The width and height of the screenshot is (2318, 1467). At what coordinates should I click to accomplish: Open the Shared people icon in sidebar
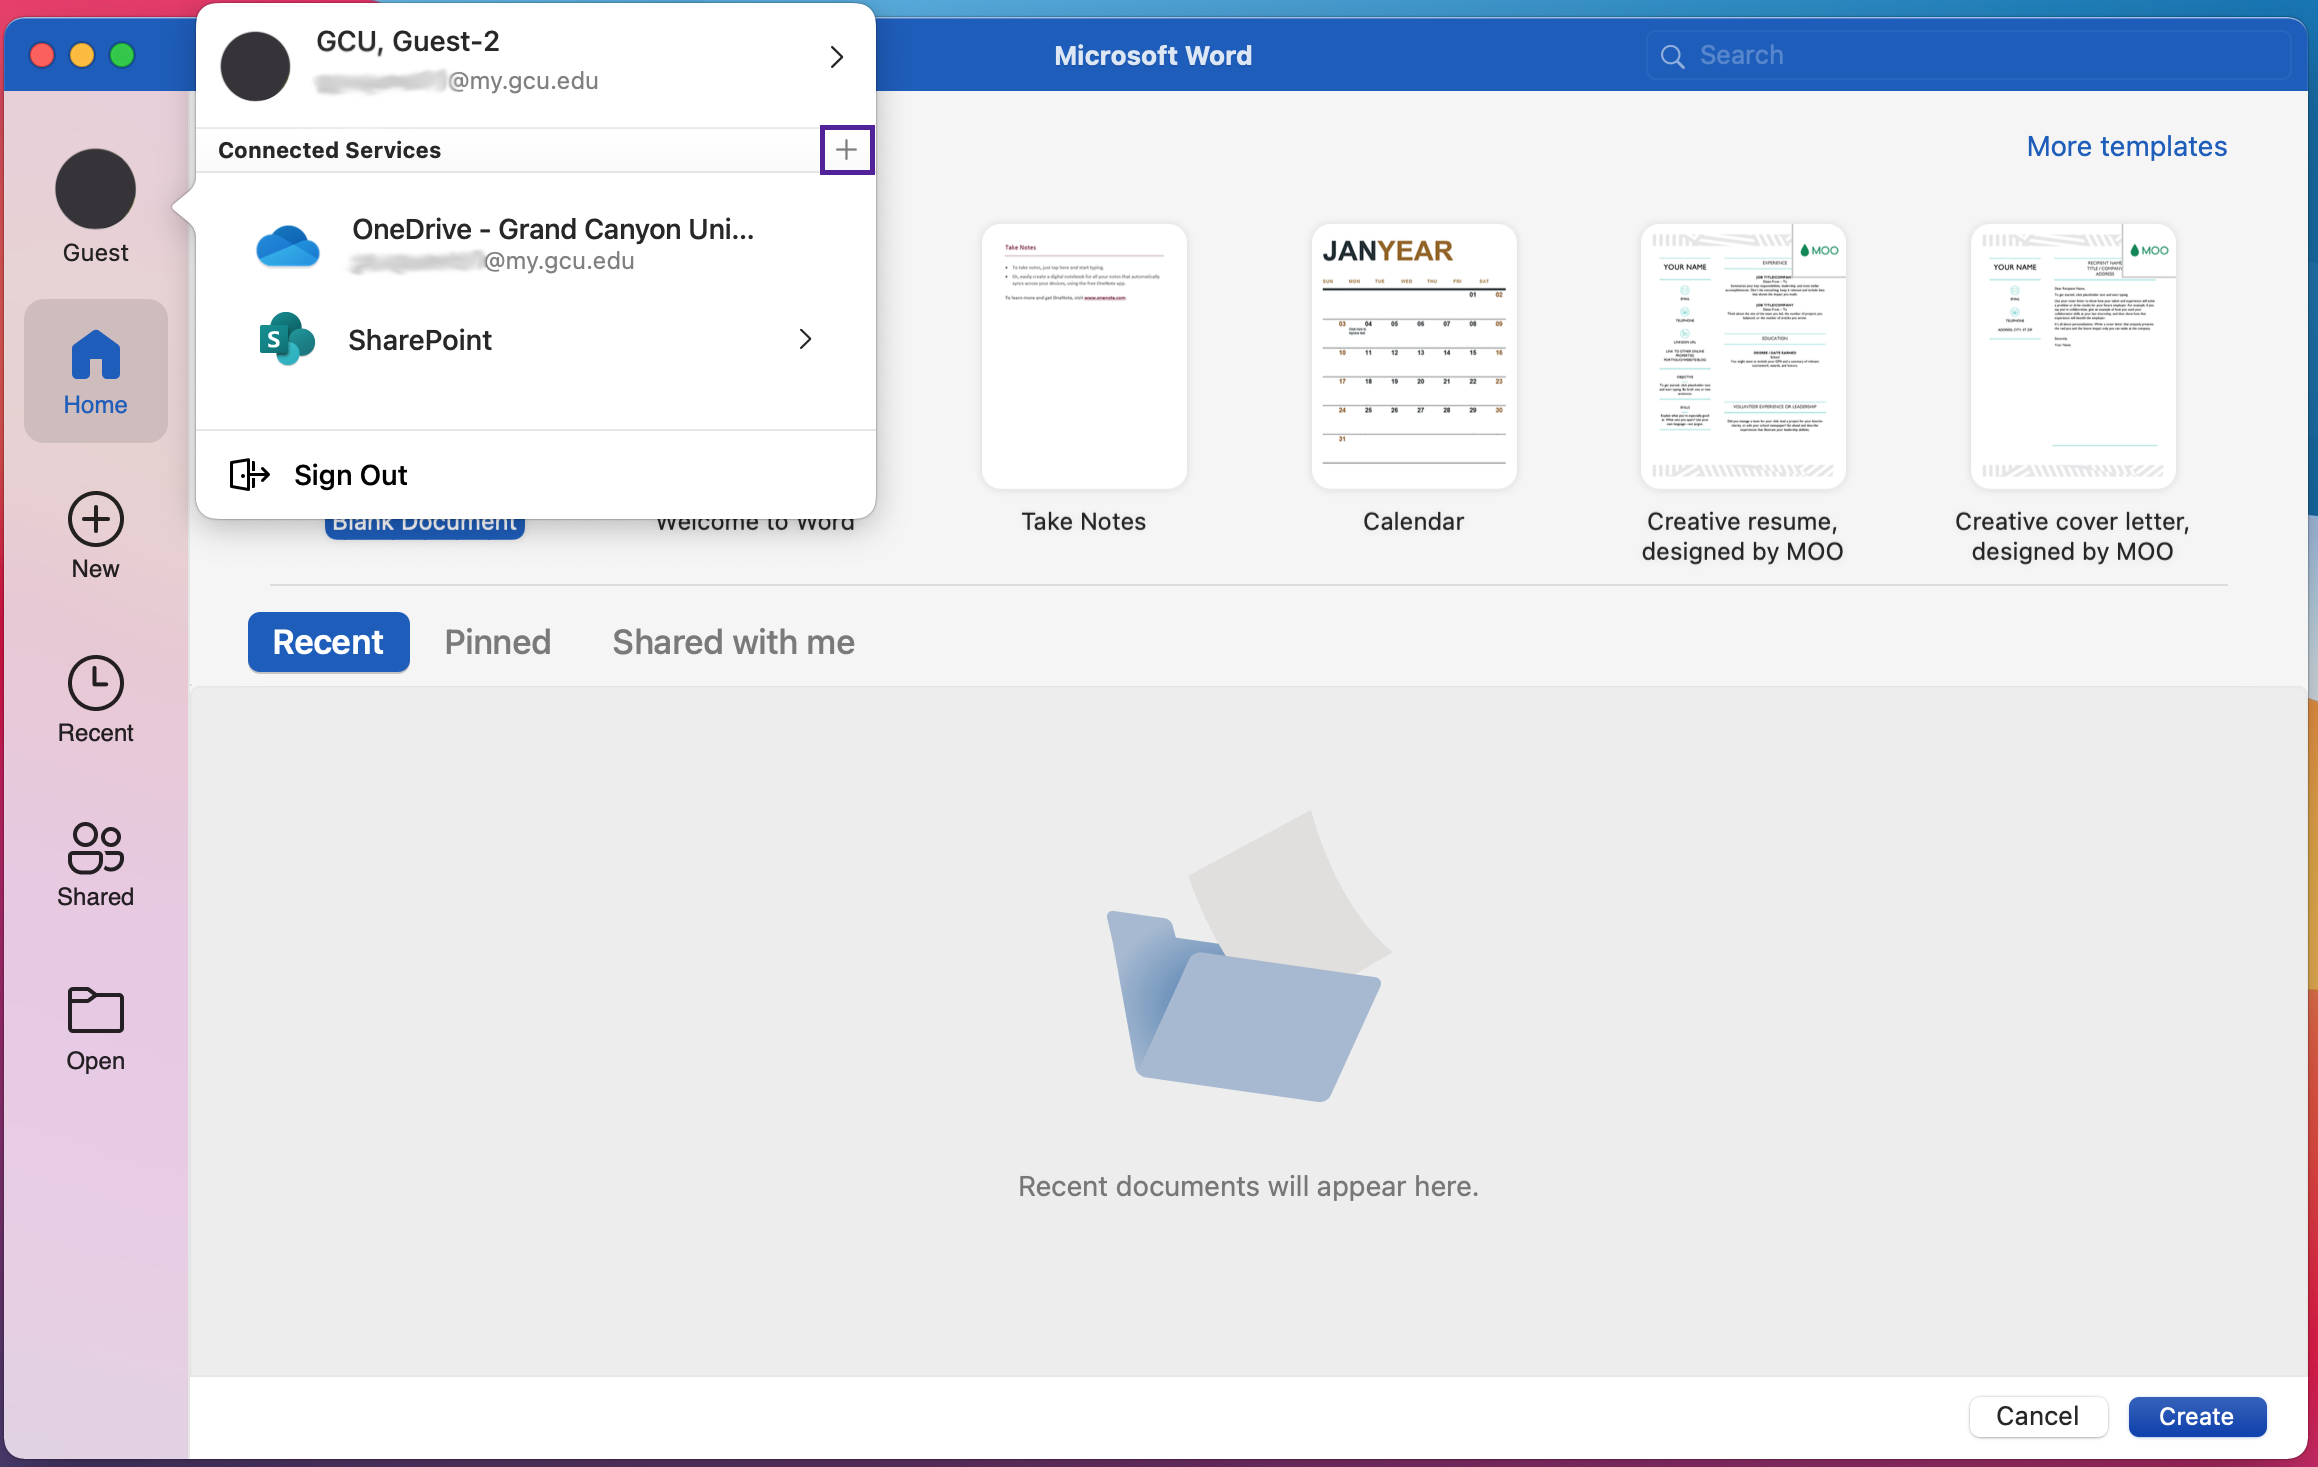pos(95,848)
